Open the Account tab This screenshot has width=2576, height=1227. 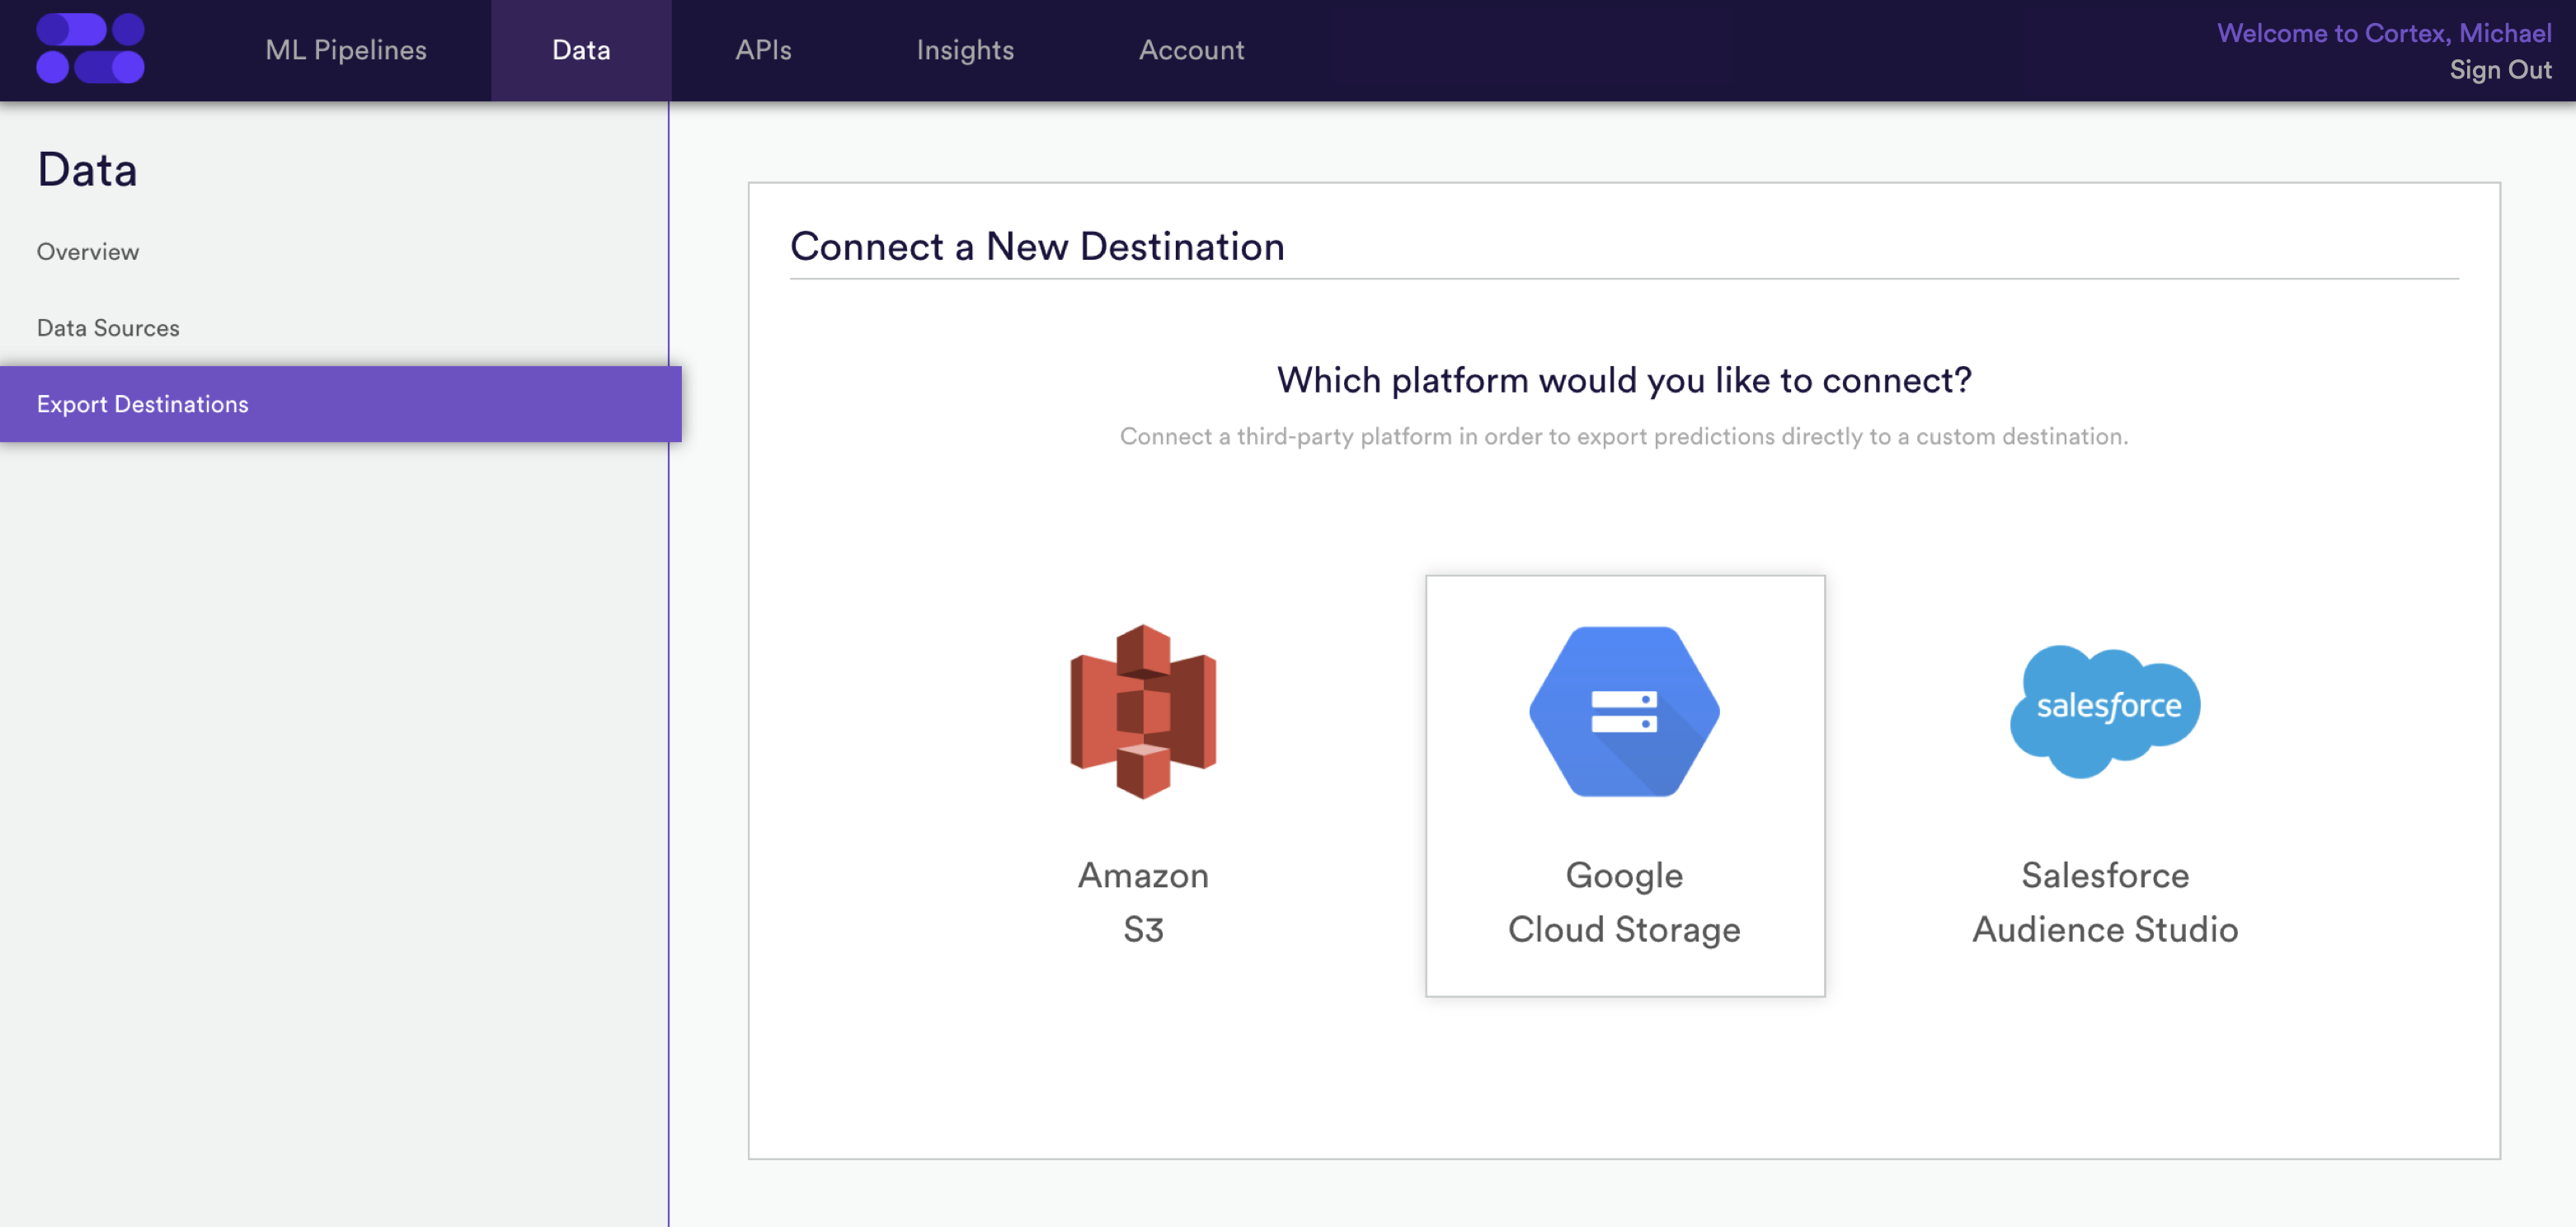[1191, 50]
